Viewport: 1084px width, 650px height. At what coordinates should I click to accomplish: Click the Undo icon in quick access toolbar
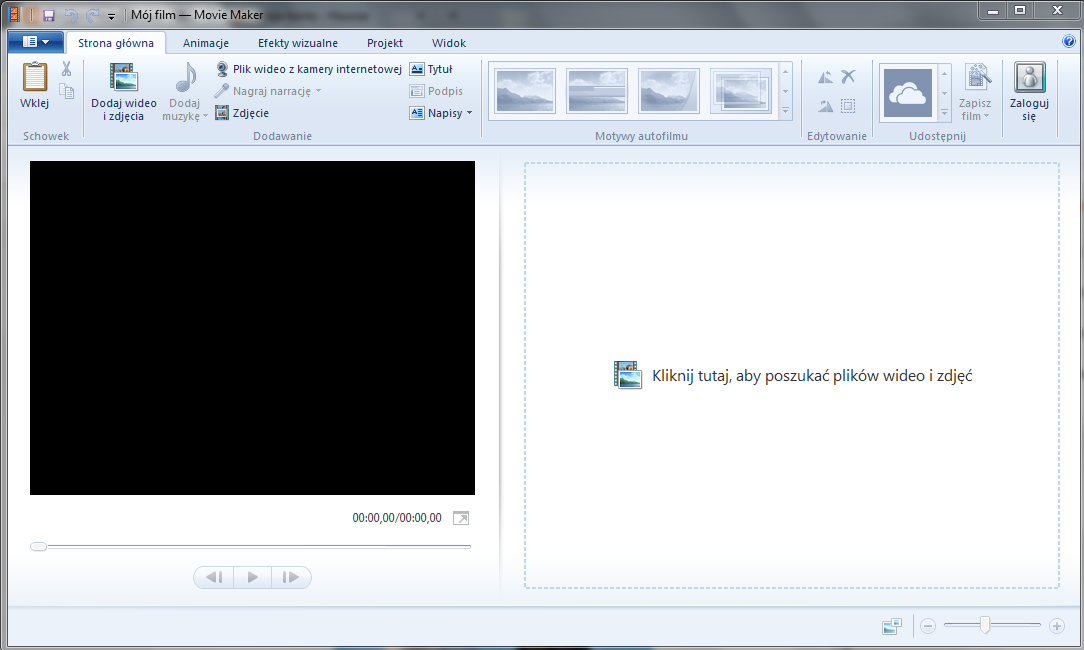coord(71,15)
